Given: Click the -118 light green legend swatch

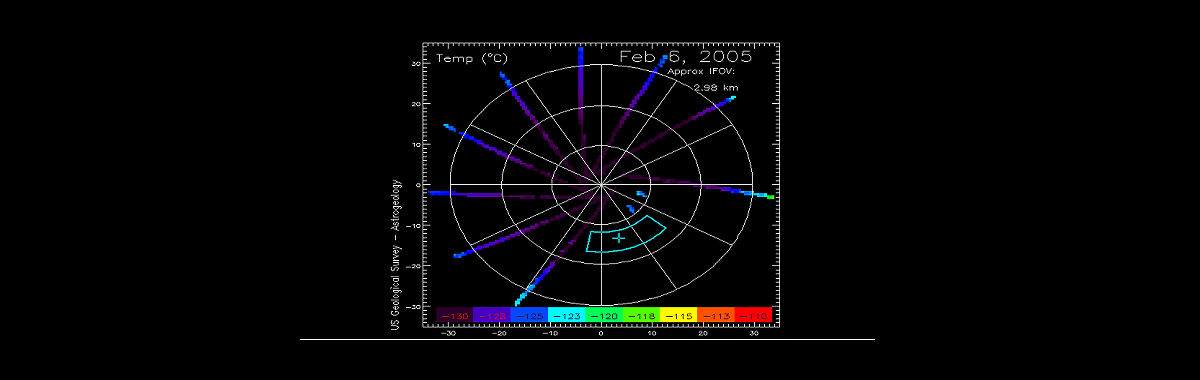Looking at the screenshot, I should point(640,315).
